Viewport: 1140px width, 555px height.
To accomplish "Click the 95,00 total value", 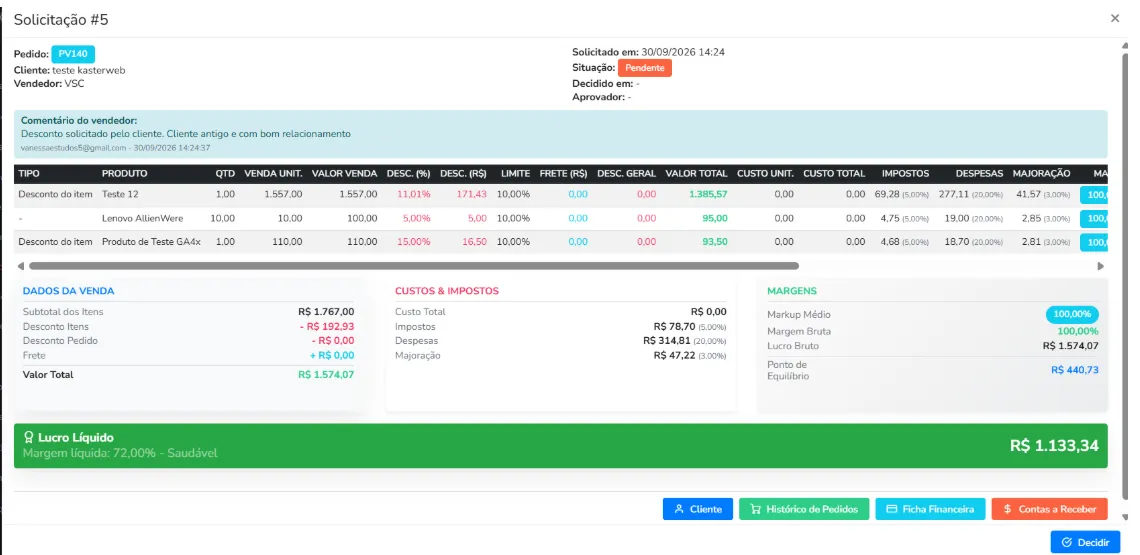I will [x=715, y=218].
